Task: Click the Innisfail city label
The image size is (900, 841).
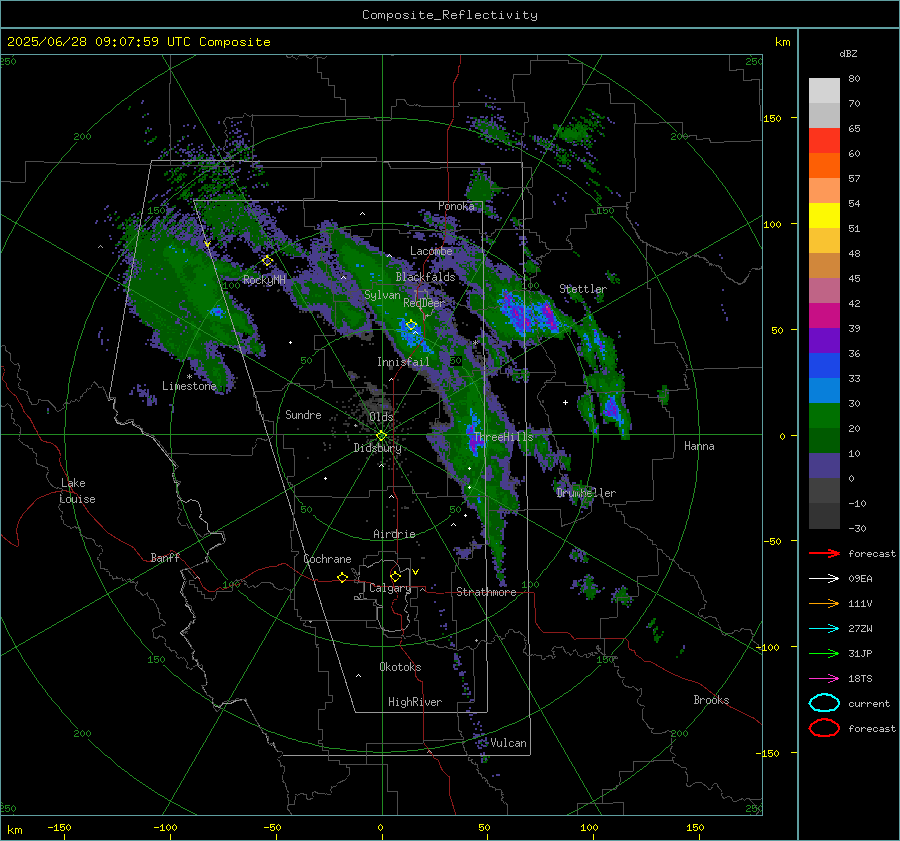Action: (x=403, y=362)
